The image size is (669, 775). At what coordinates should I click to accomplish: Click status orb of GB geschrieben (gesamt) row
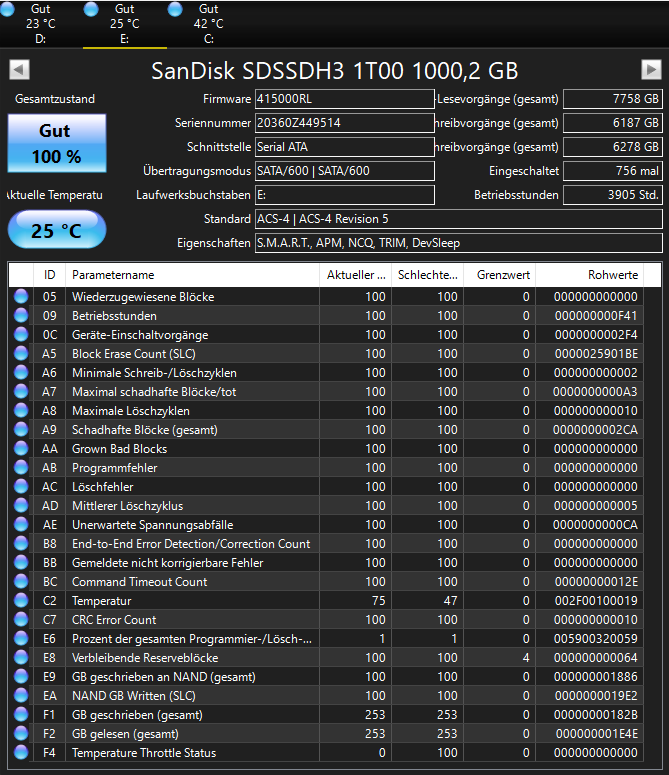[21, 715]
